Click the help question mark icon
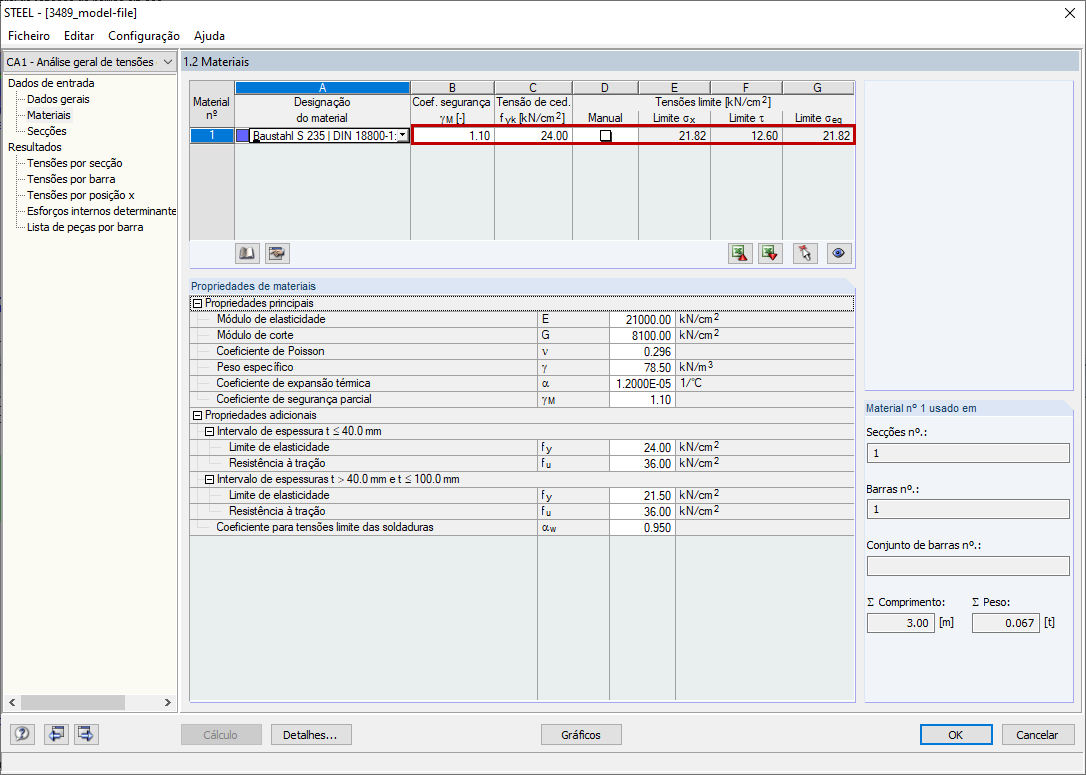Screen dimensions: 1086x775 (22, 733)
